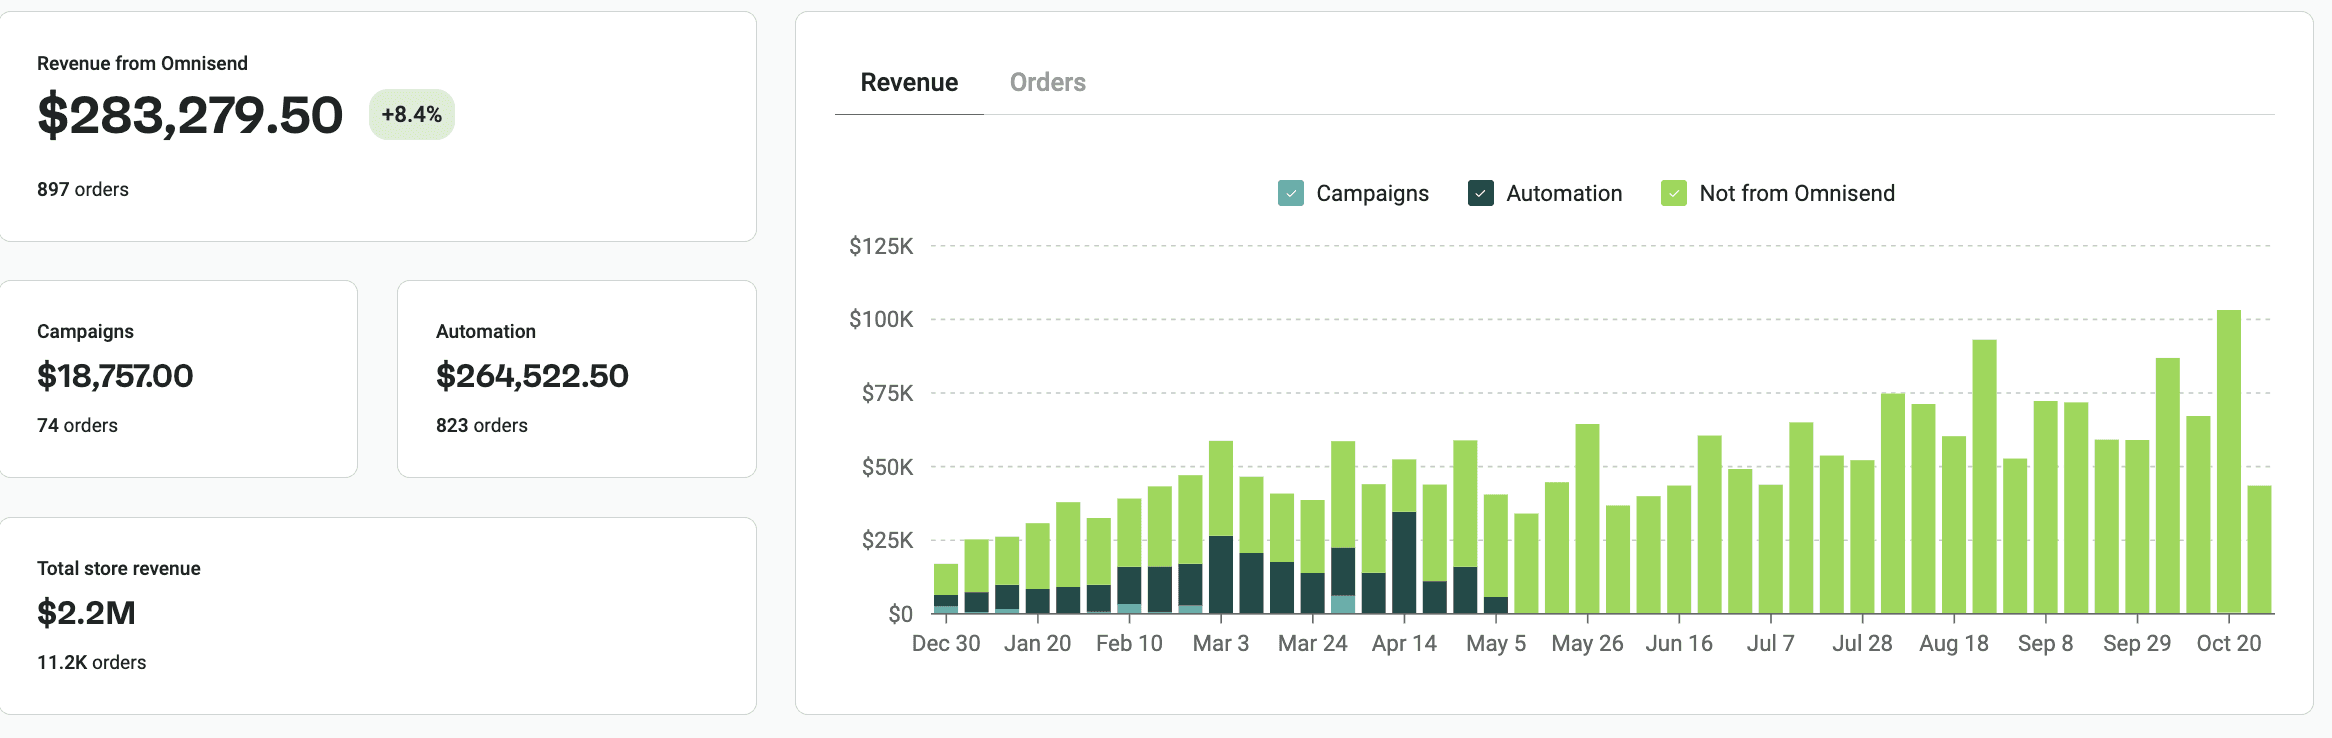Click the tallest bar above Oct 20
The image size is (2332, 738).
[x=2229, y=461]
